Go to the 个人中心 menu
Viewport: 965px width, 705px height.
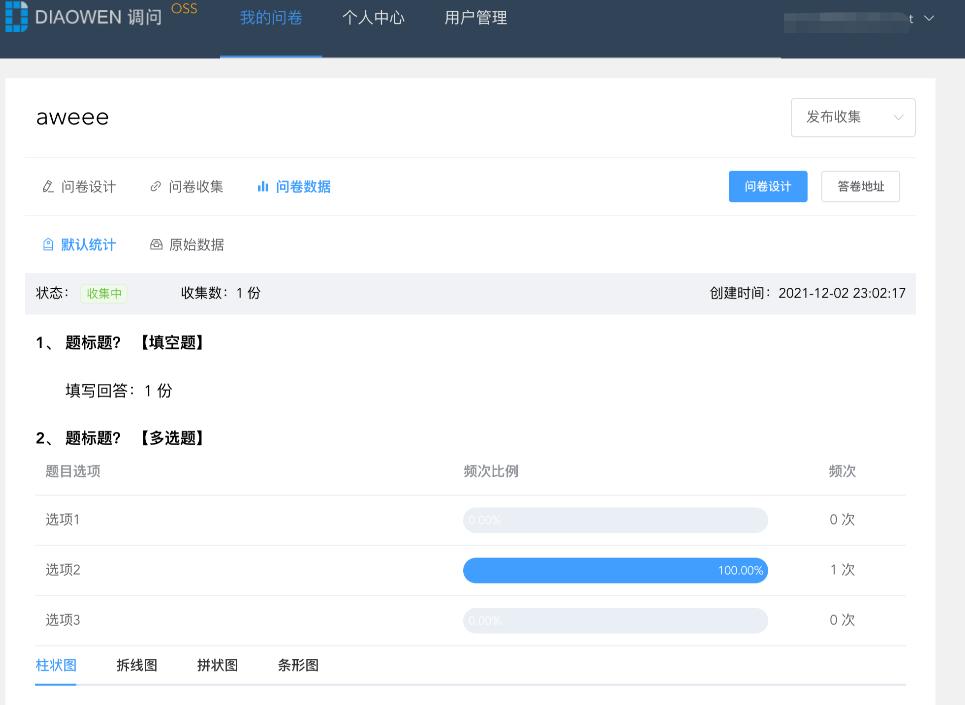[x=373, y=17]
